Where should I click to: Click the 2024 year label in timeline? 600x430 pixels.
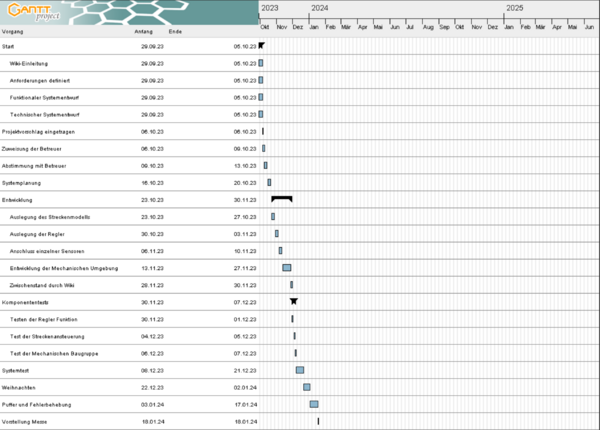pyautogui.click(x=319, y=8)
